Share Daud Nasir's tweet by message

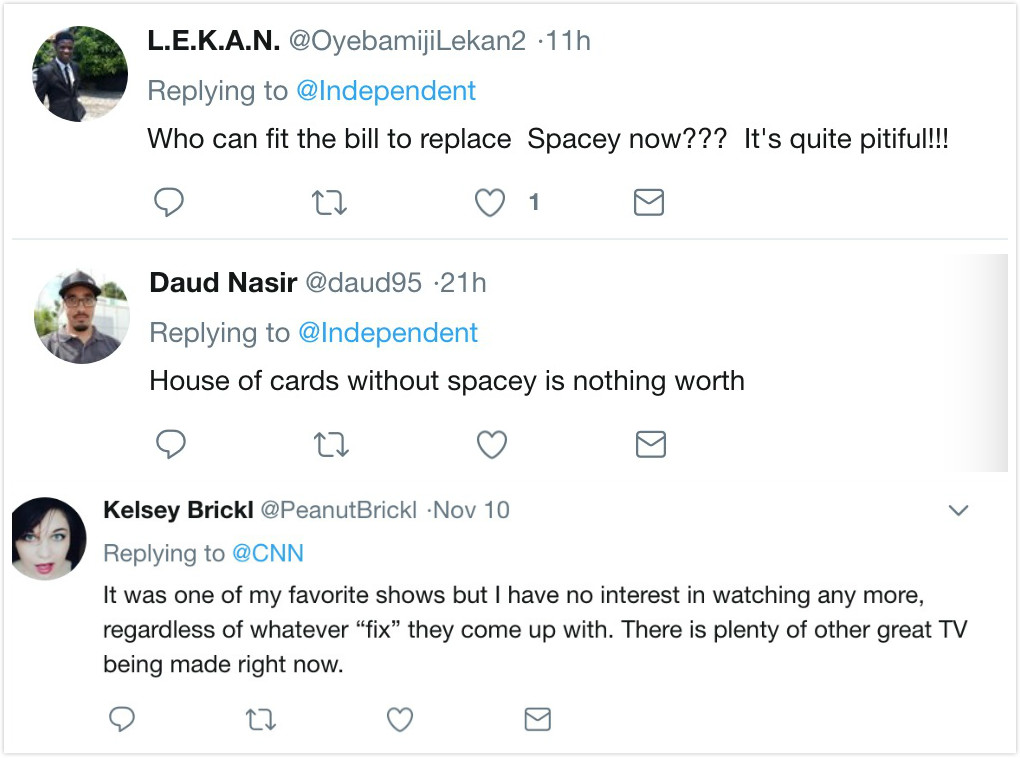651,444
